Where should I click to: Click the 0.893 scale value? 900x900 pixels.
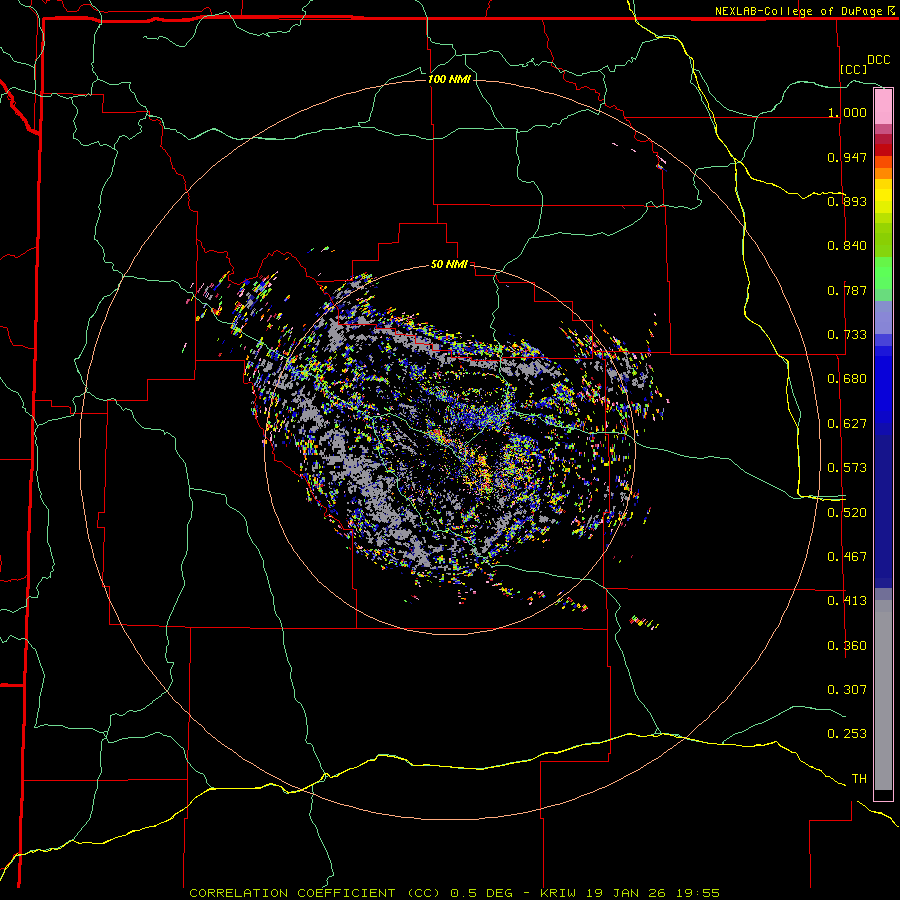(847, 201)
